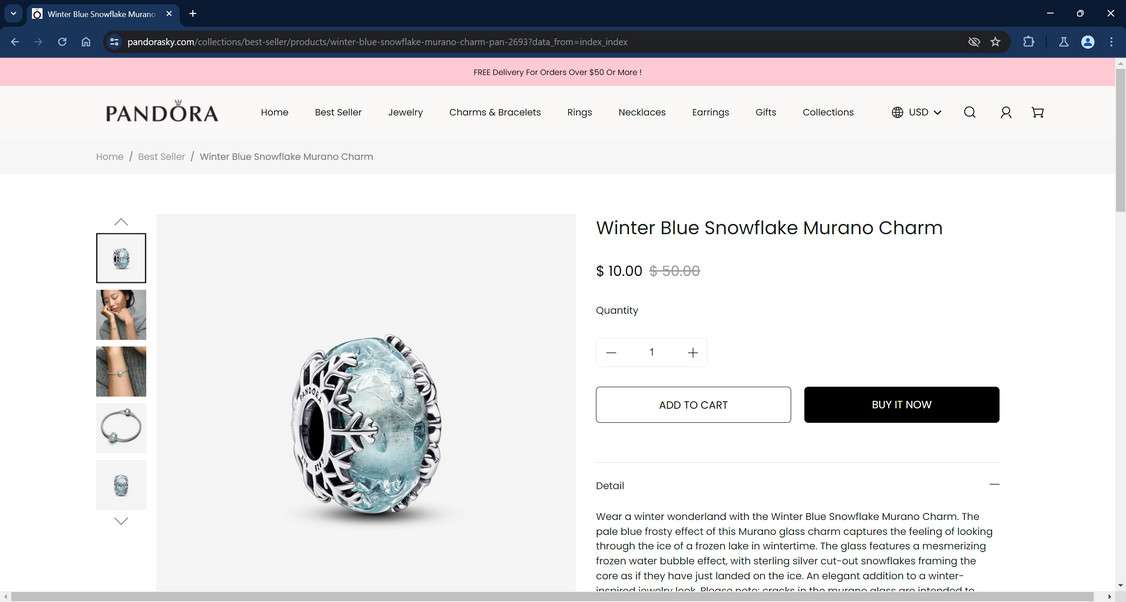This screenshot has width=1126, height=602.
Task: Open Chrome profile avatar icon
Action: pos(1088,42)
